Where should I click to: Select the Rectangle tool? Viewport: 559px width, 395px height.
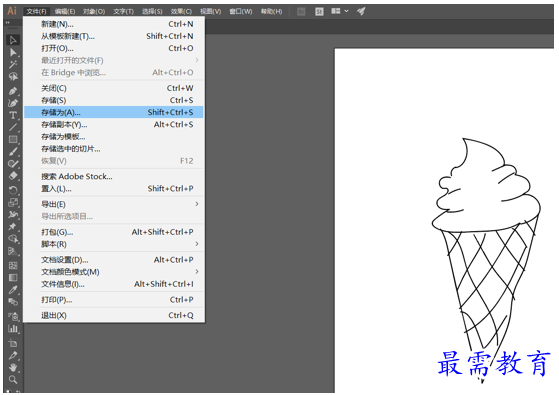[13, 139]
